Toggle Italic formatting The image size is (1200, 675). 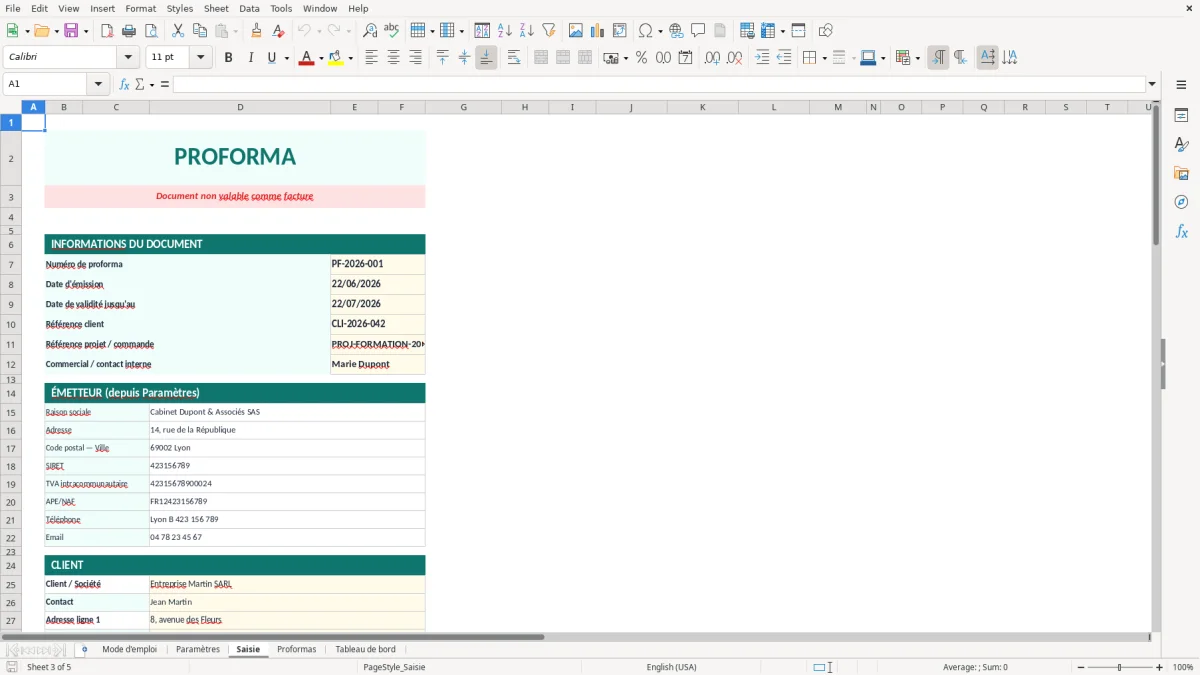(x=251, y=58)
